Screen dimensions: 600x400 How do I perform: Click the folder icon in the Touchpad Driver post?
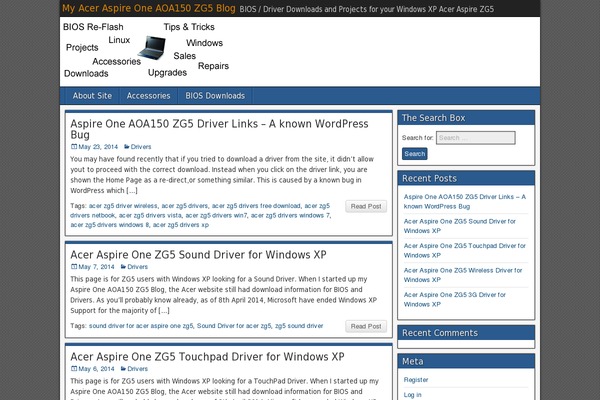point(123,369)
